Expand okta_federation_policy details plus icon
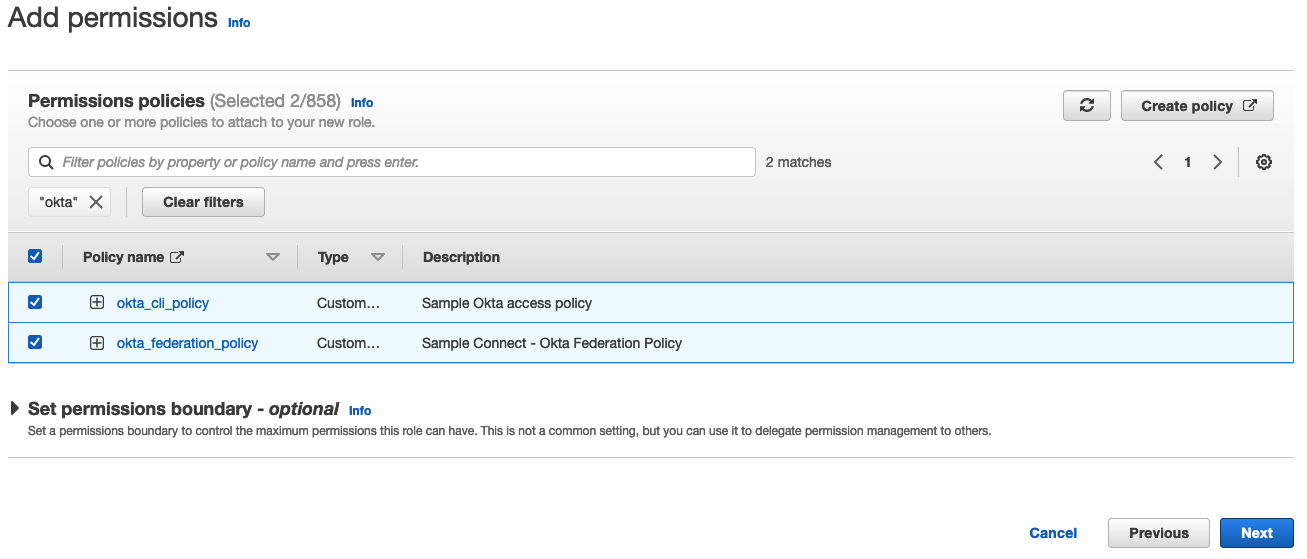 coord(97,343)
